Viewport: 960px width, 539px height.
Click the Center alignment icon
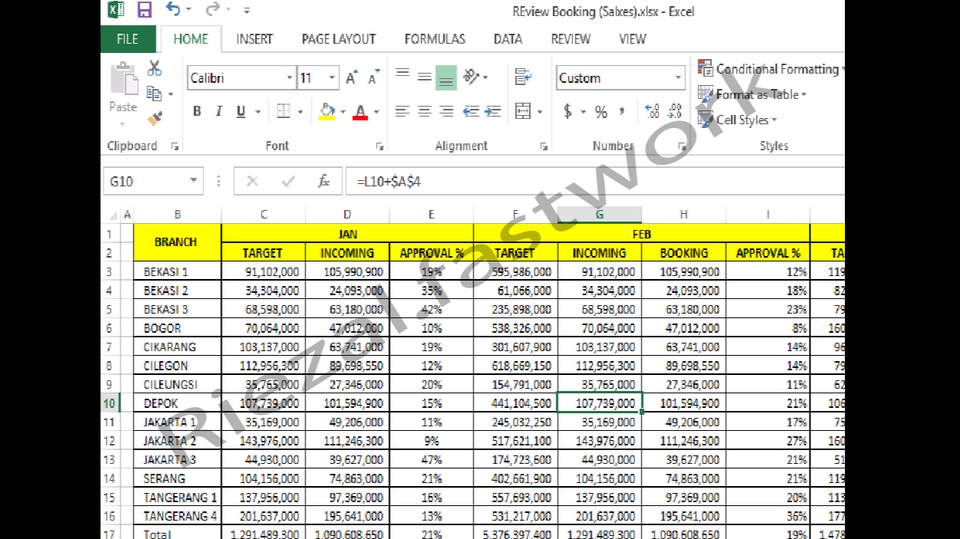click(x=424, y=111)
